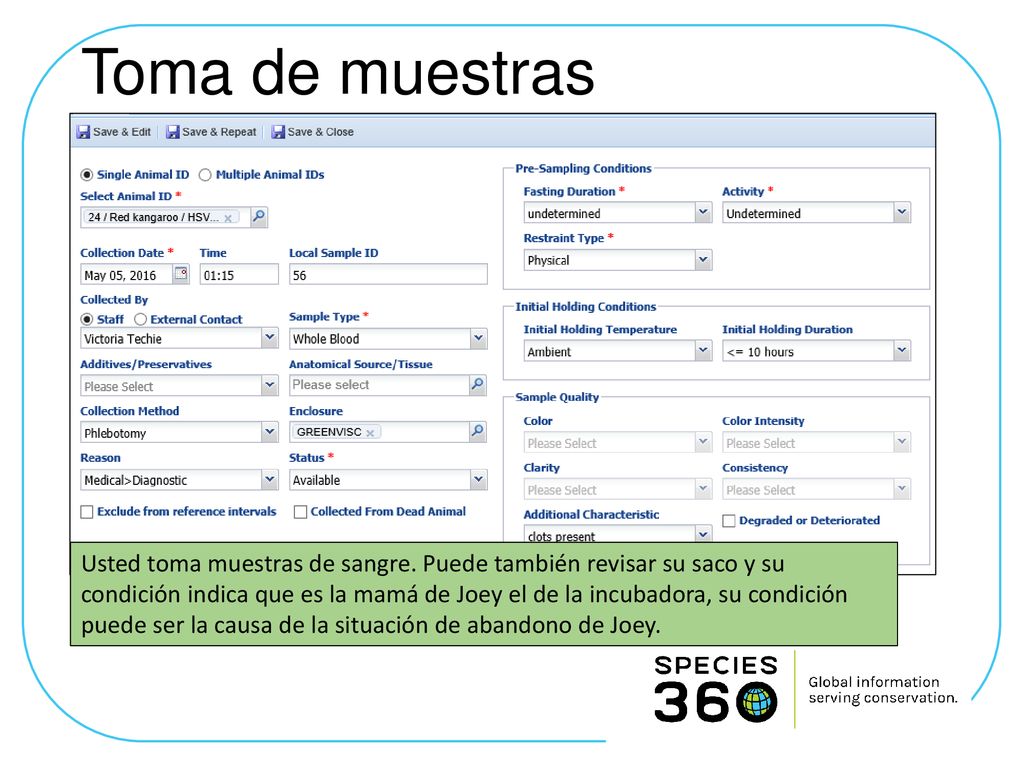
Task: Open the Fasting Duration dropdown
Action: click(x=703, y=212)
